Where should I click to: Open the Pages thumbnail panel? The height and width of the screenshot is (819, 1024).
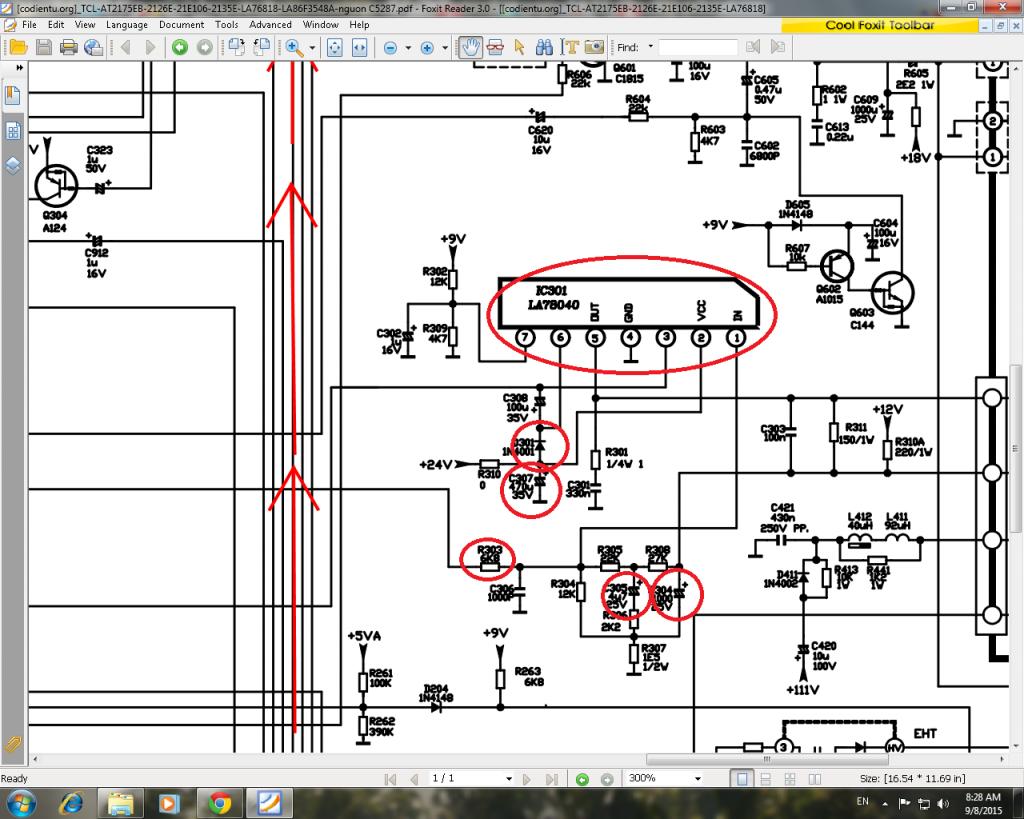point(14,131)
